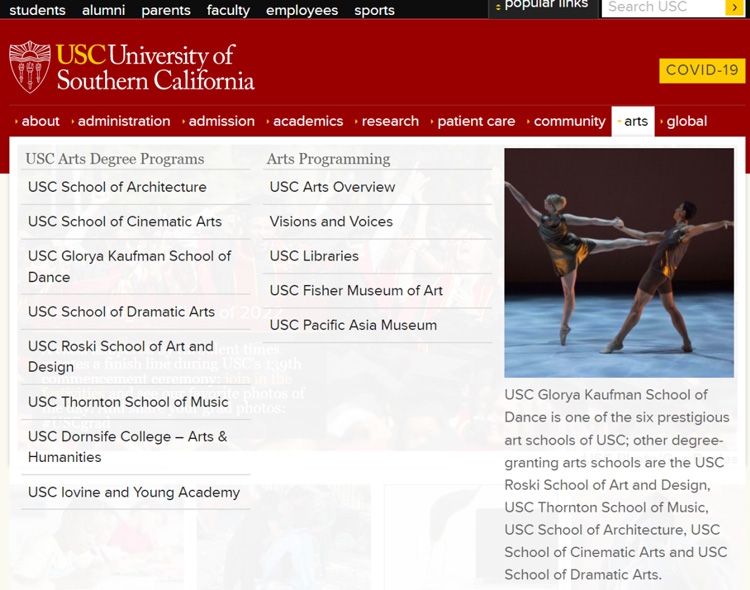This screenshot has width=750, height=590.
Task: Open the COVID-19 button
Action: pyautogui.click(x=702, y=70)
